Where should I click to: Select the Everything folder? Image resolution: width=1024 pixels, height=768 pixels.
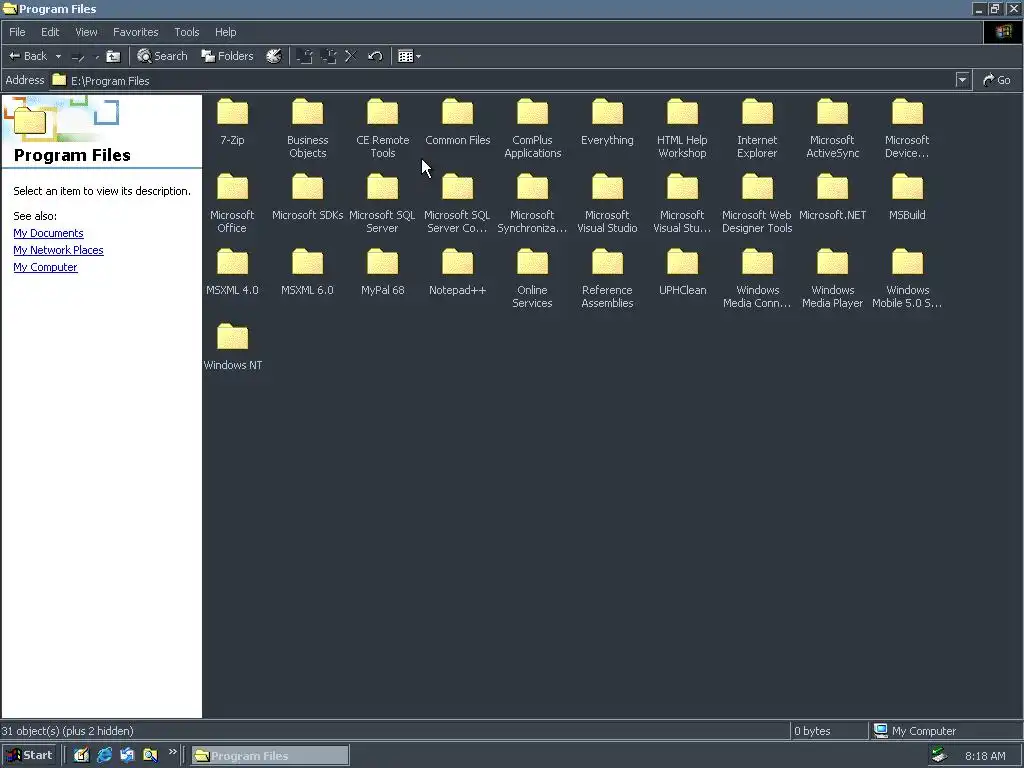pos(607,123)
